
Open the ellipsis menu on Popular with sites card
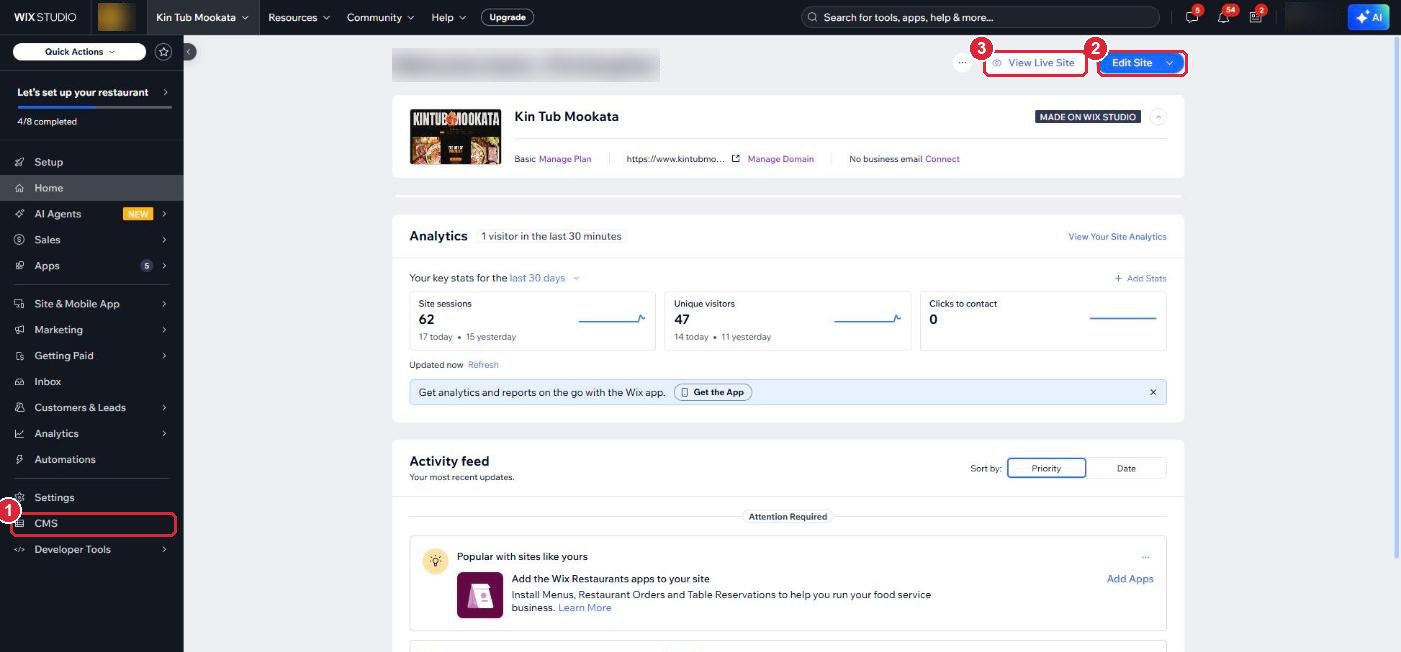(x=1145, y=557)
